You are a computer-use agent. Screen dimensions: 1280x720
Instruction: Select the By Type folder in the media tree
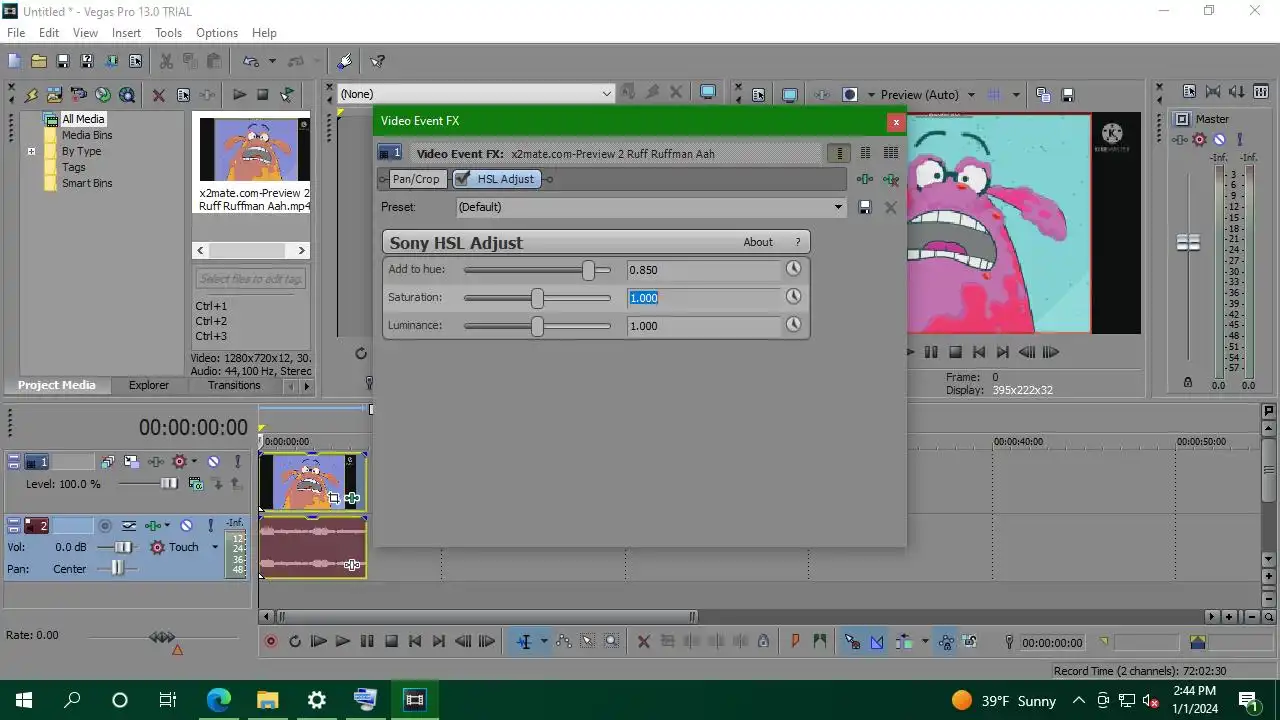[x=81, y=151]
